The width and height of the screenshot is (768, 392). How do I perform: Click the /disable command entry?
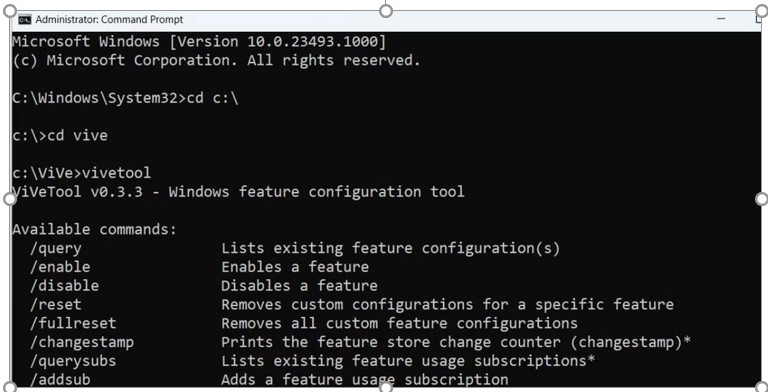pos(203,286)
